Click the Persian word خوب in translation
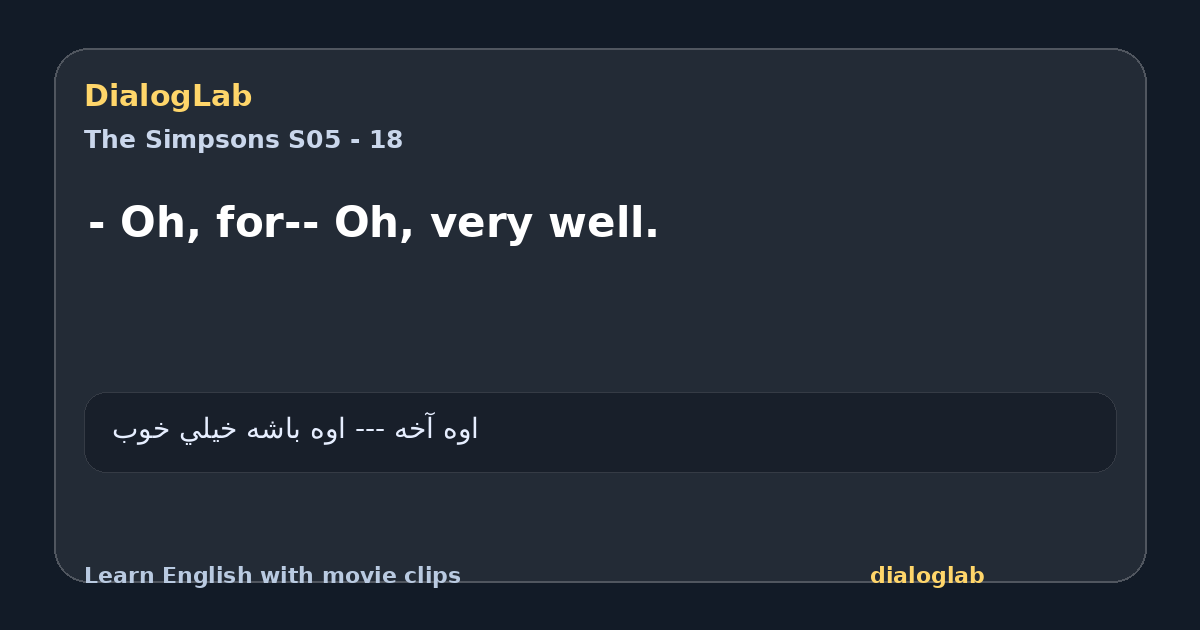This screenshot has height=630, width=1200. 138,430
